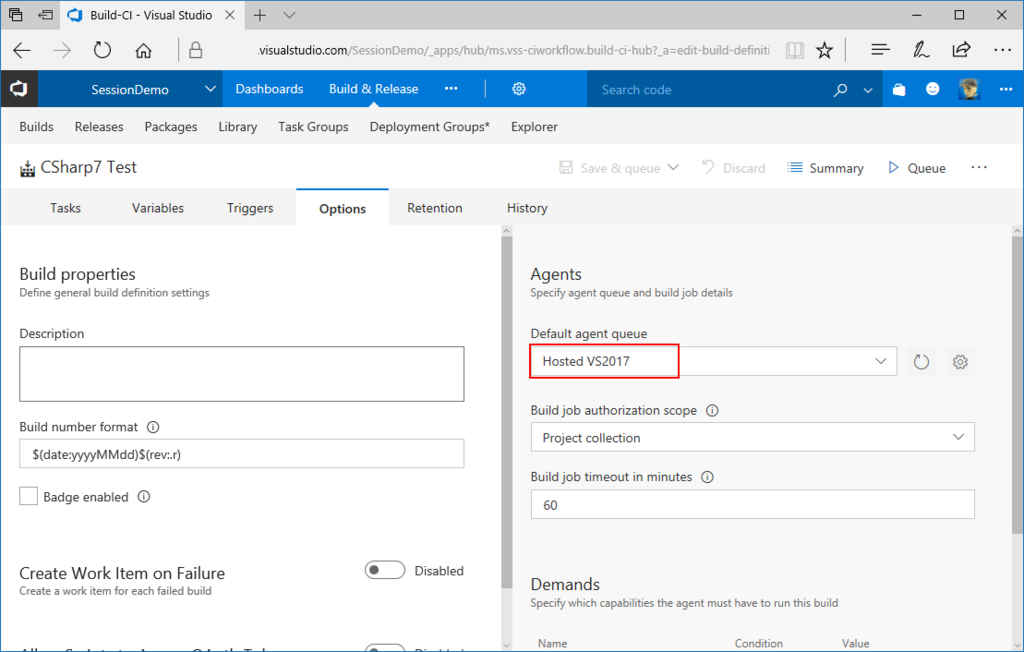Click the Description text box
This screenshot has height=652, width=1024.
coord(242,374)
